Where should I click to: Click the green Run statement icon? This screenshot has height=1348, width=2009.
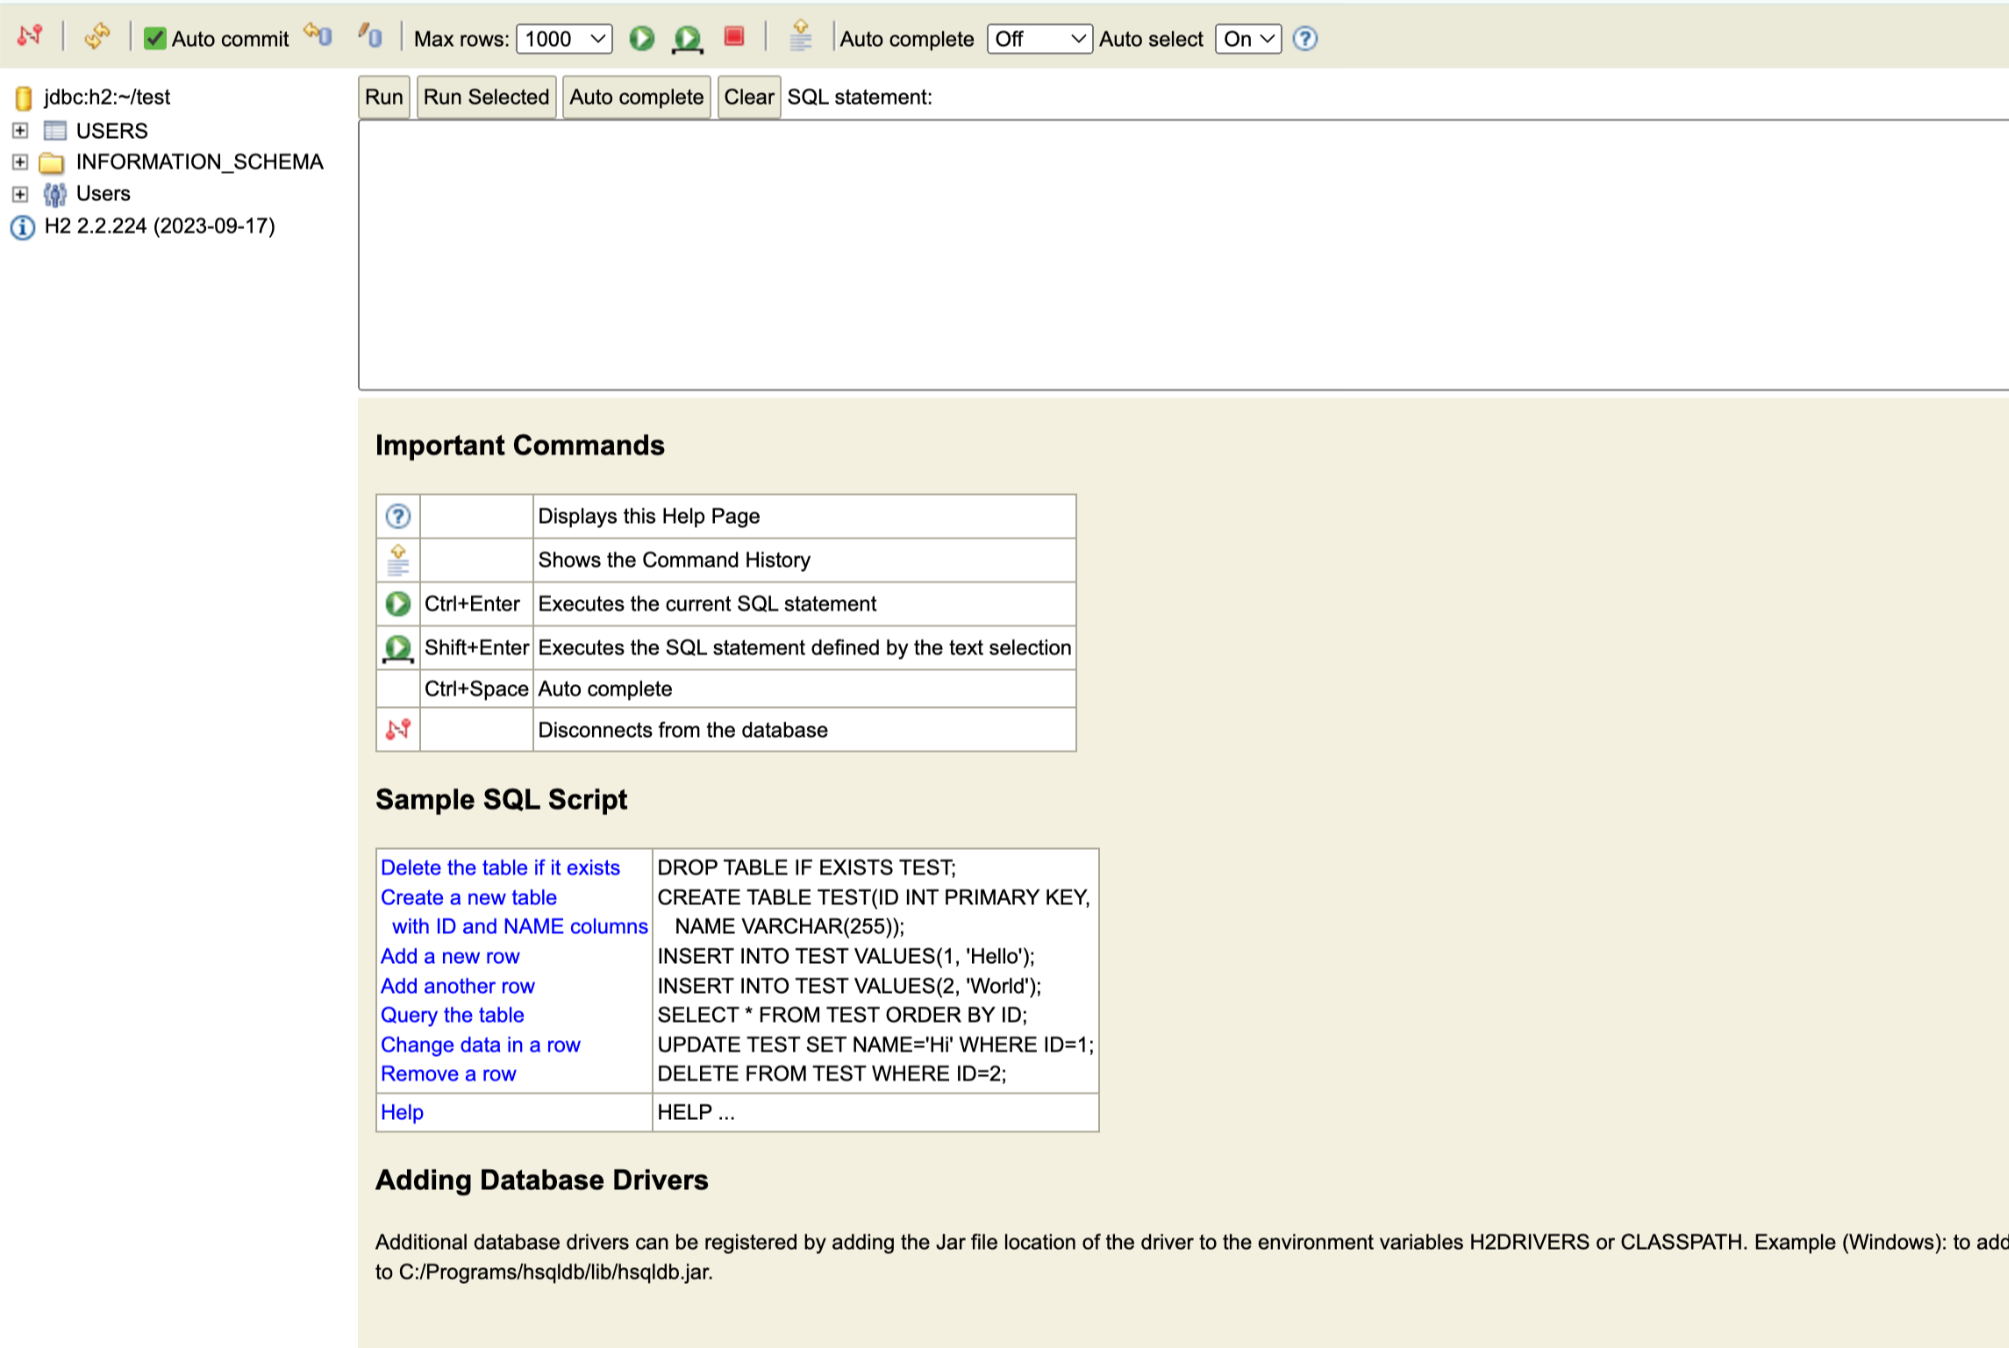click(x=642, y=38)
